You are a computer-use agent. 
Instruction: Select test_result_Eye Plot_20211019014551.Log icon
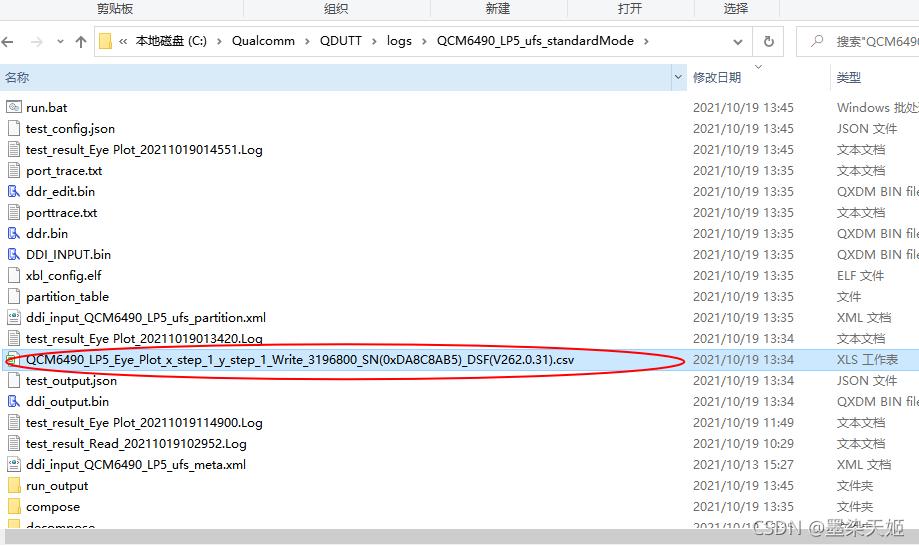coord(14,149)
